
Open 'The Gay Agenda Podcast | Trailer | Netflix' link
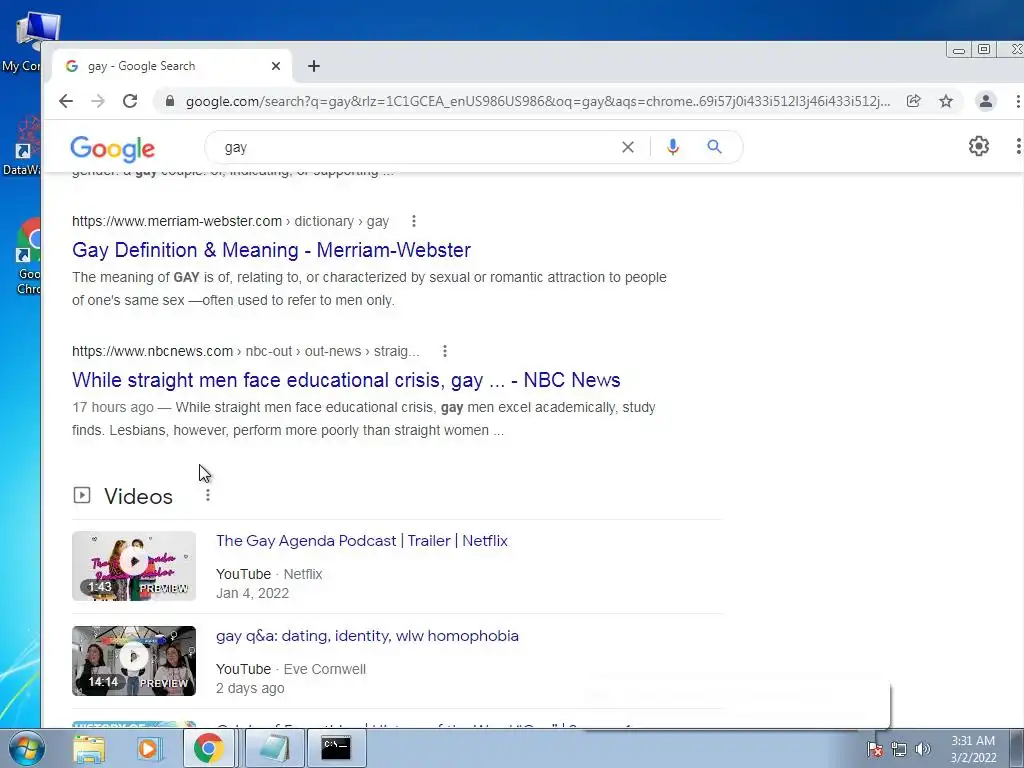coord(362,541)
